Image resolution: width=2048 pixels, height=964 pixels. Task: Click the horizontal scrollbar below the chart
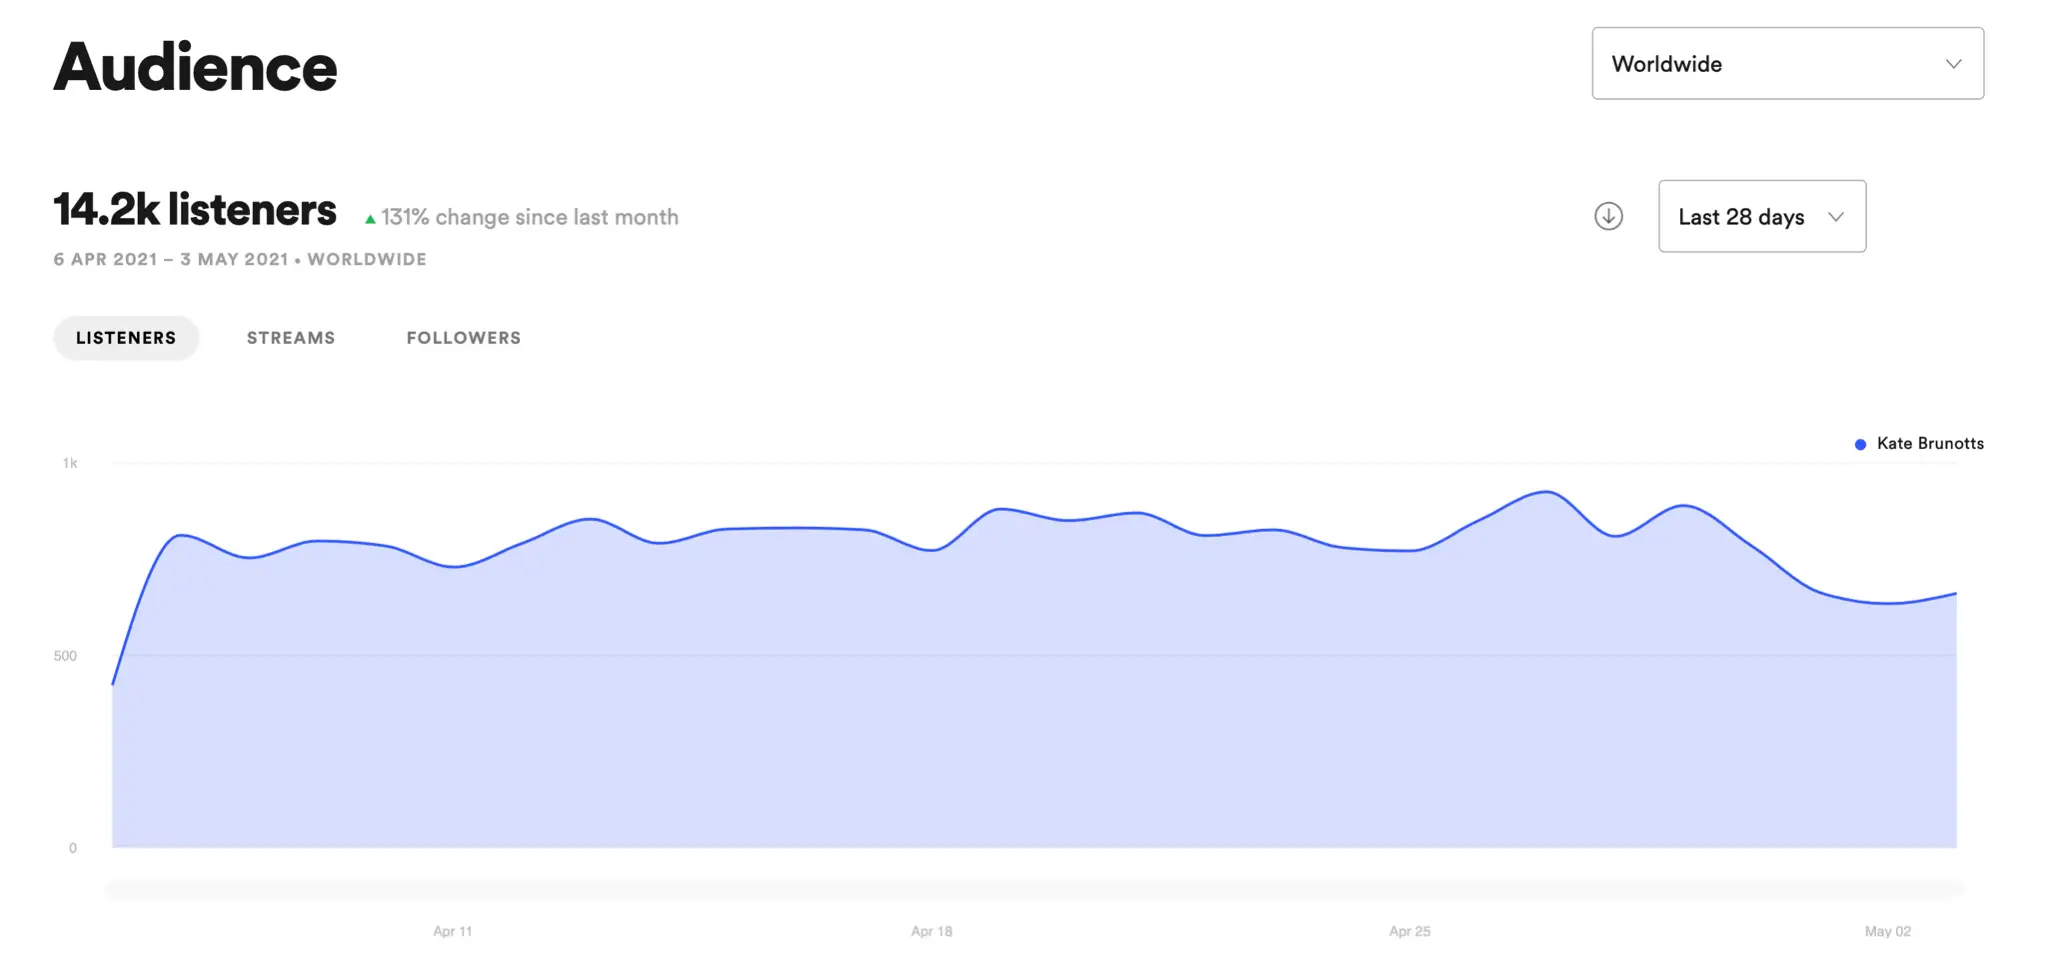pos(1034,888)
